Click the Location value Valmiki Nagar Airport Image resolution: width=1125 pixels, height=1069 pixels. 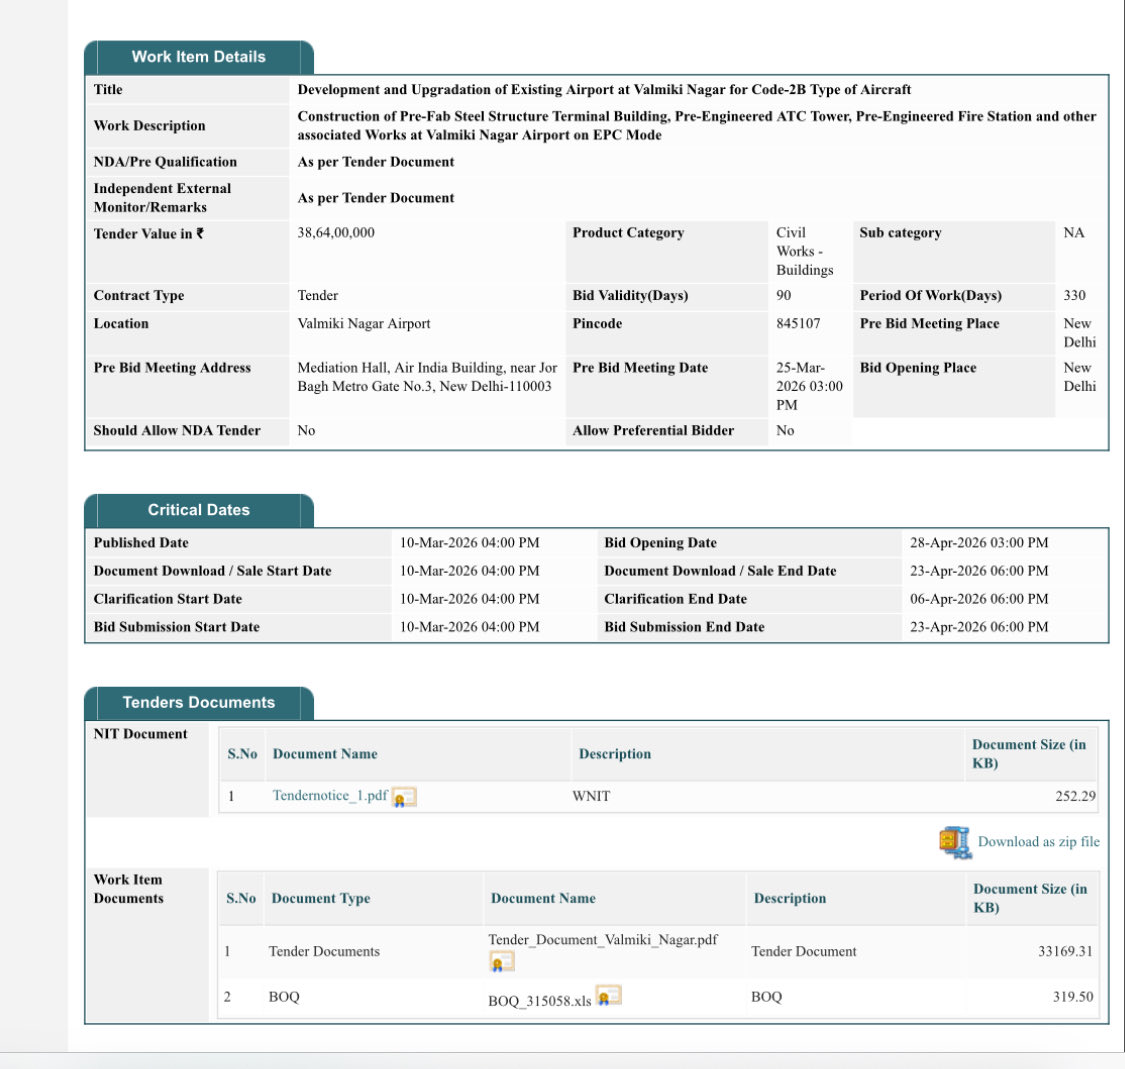[x=364, y=324]
